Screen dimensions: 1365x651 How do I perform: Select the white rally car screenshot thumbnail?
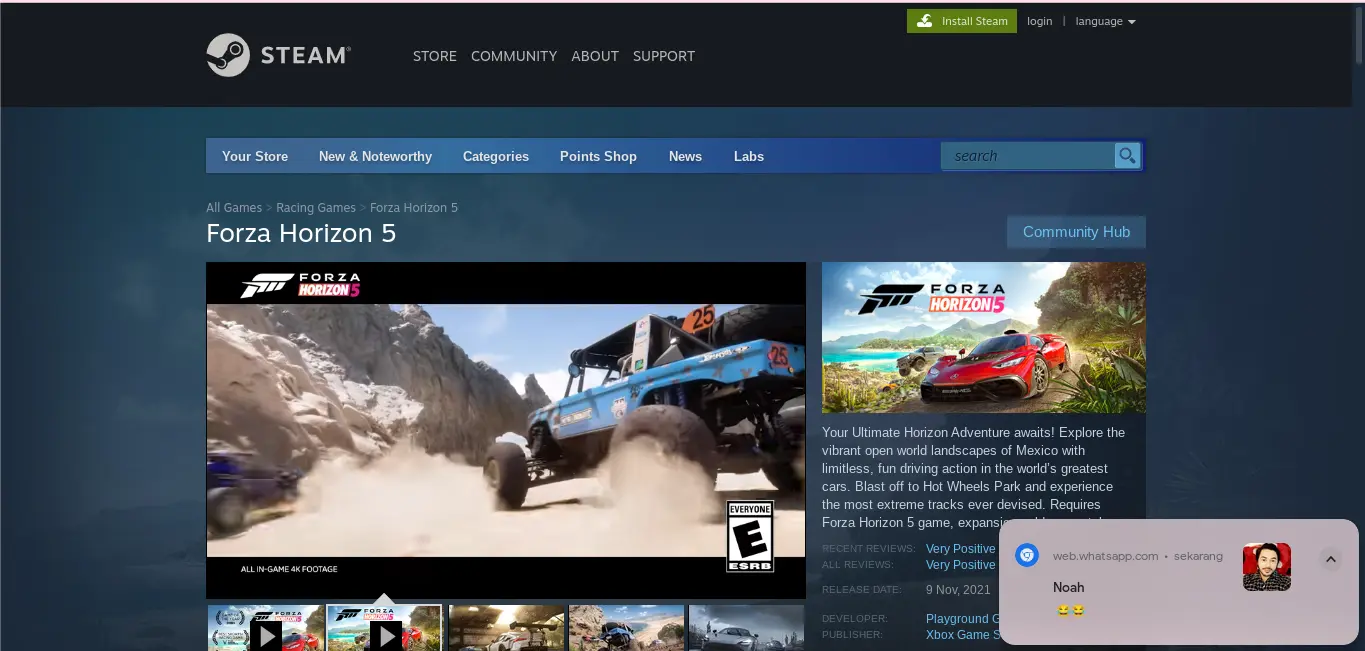tap(506, 628)
